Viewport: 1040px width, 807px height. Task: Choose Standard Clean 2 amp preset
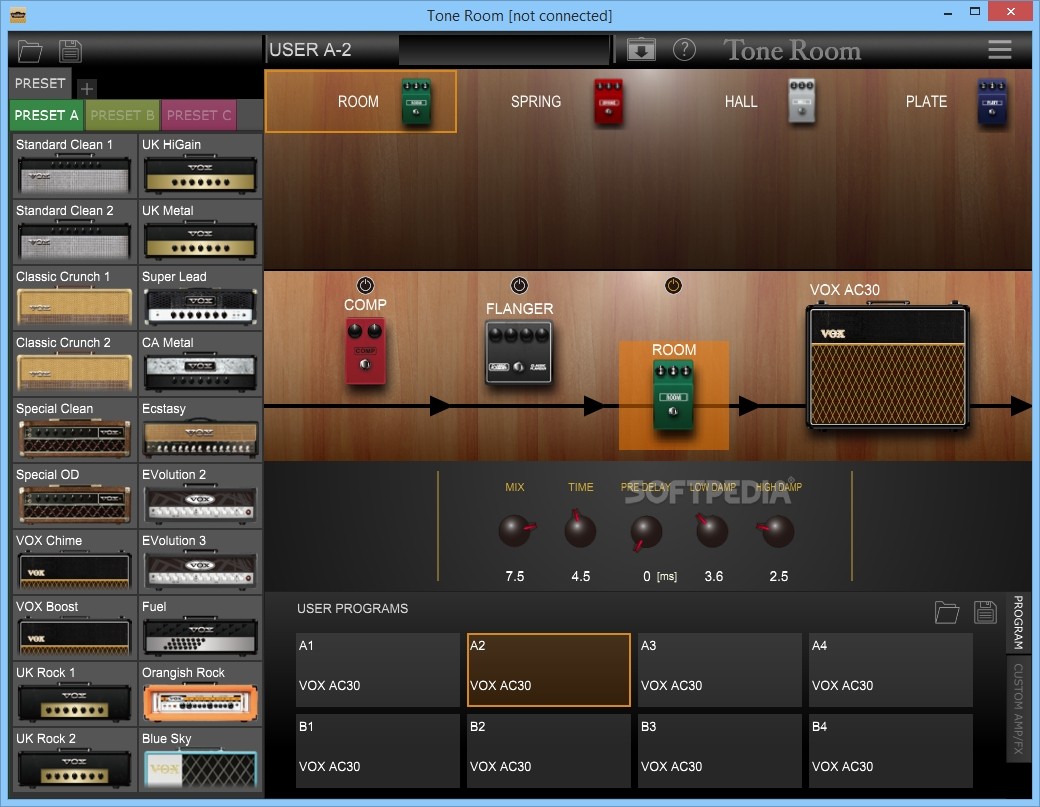click(74, 231)
